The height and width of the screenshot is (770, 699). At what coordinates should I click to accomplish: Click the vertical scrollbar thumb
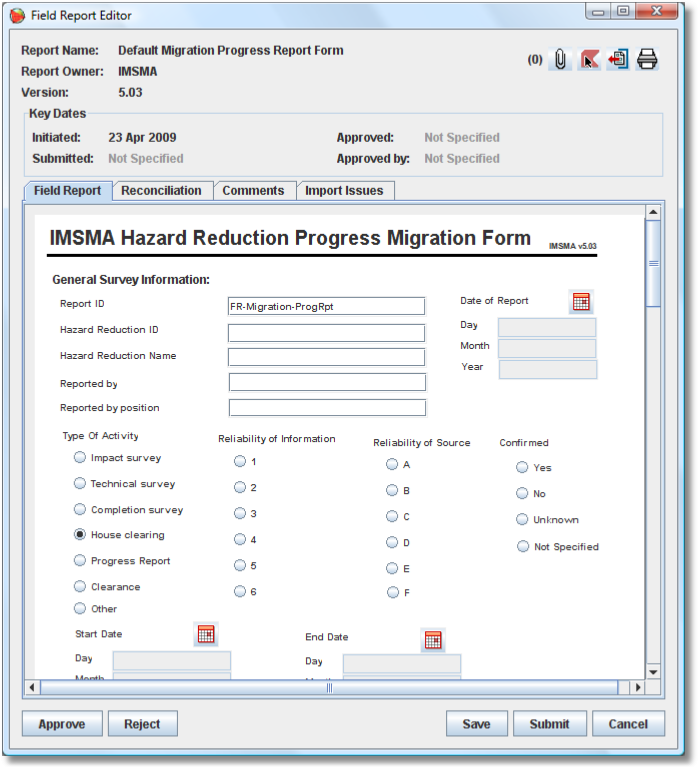point(653,262)
